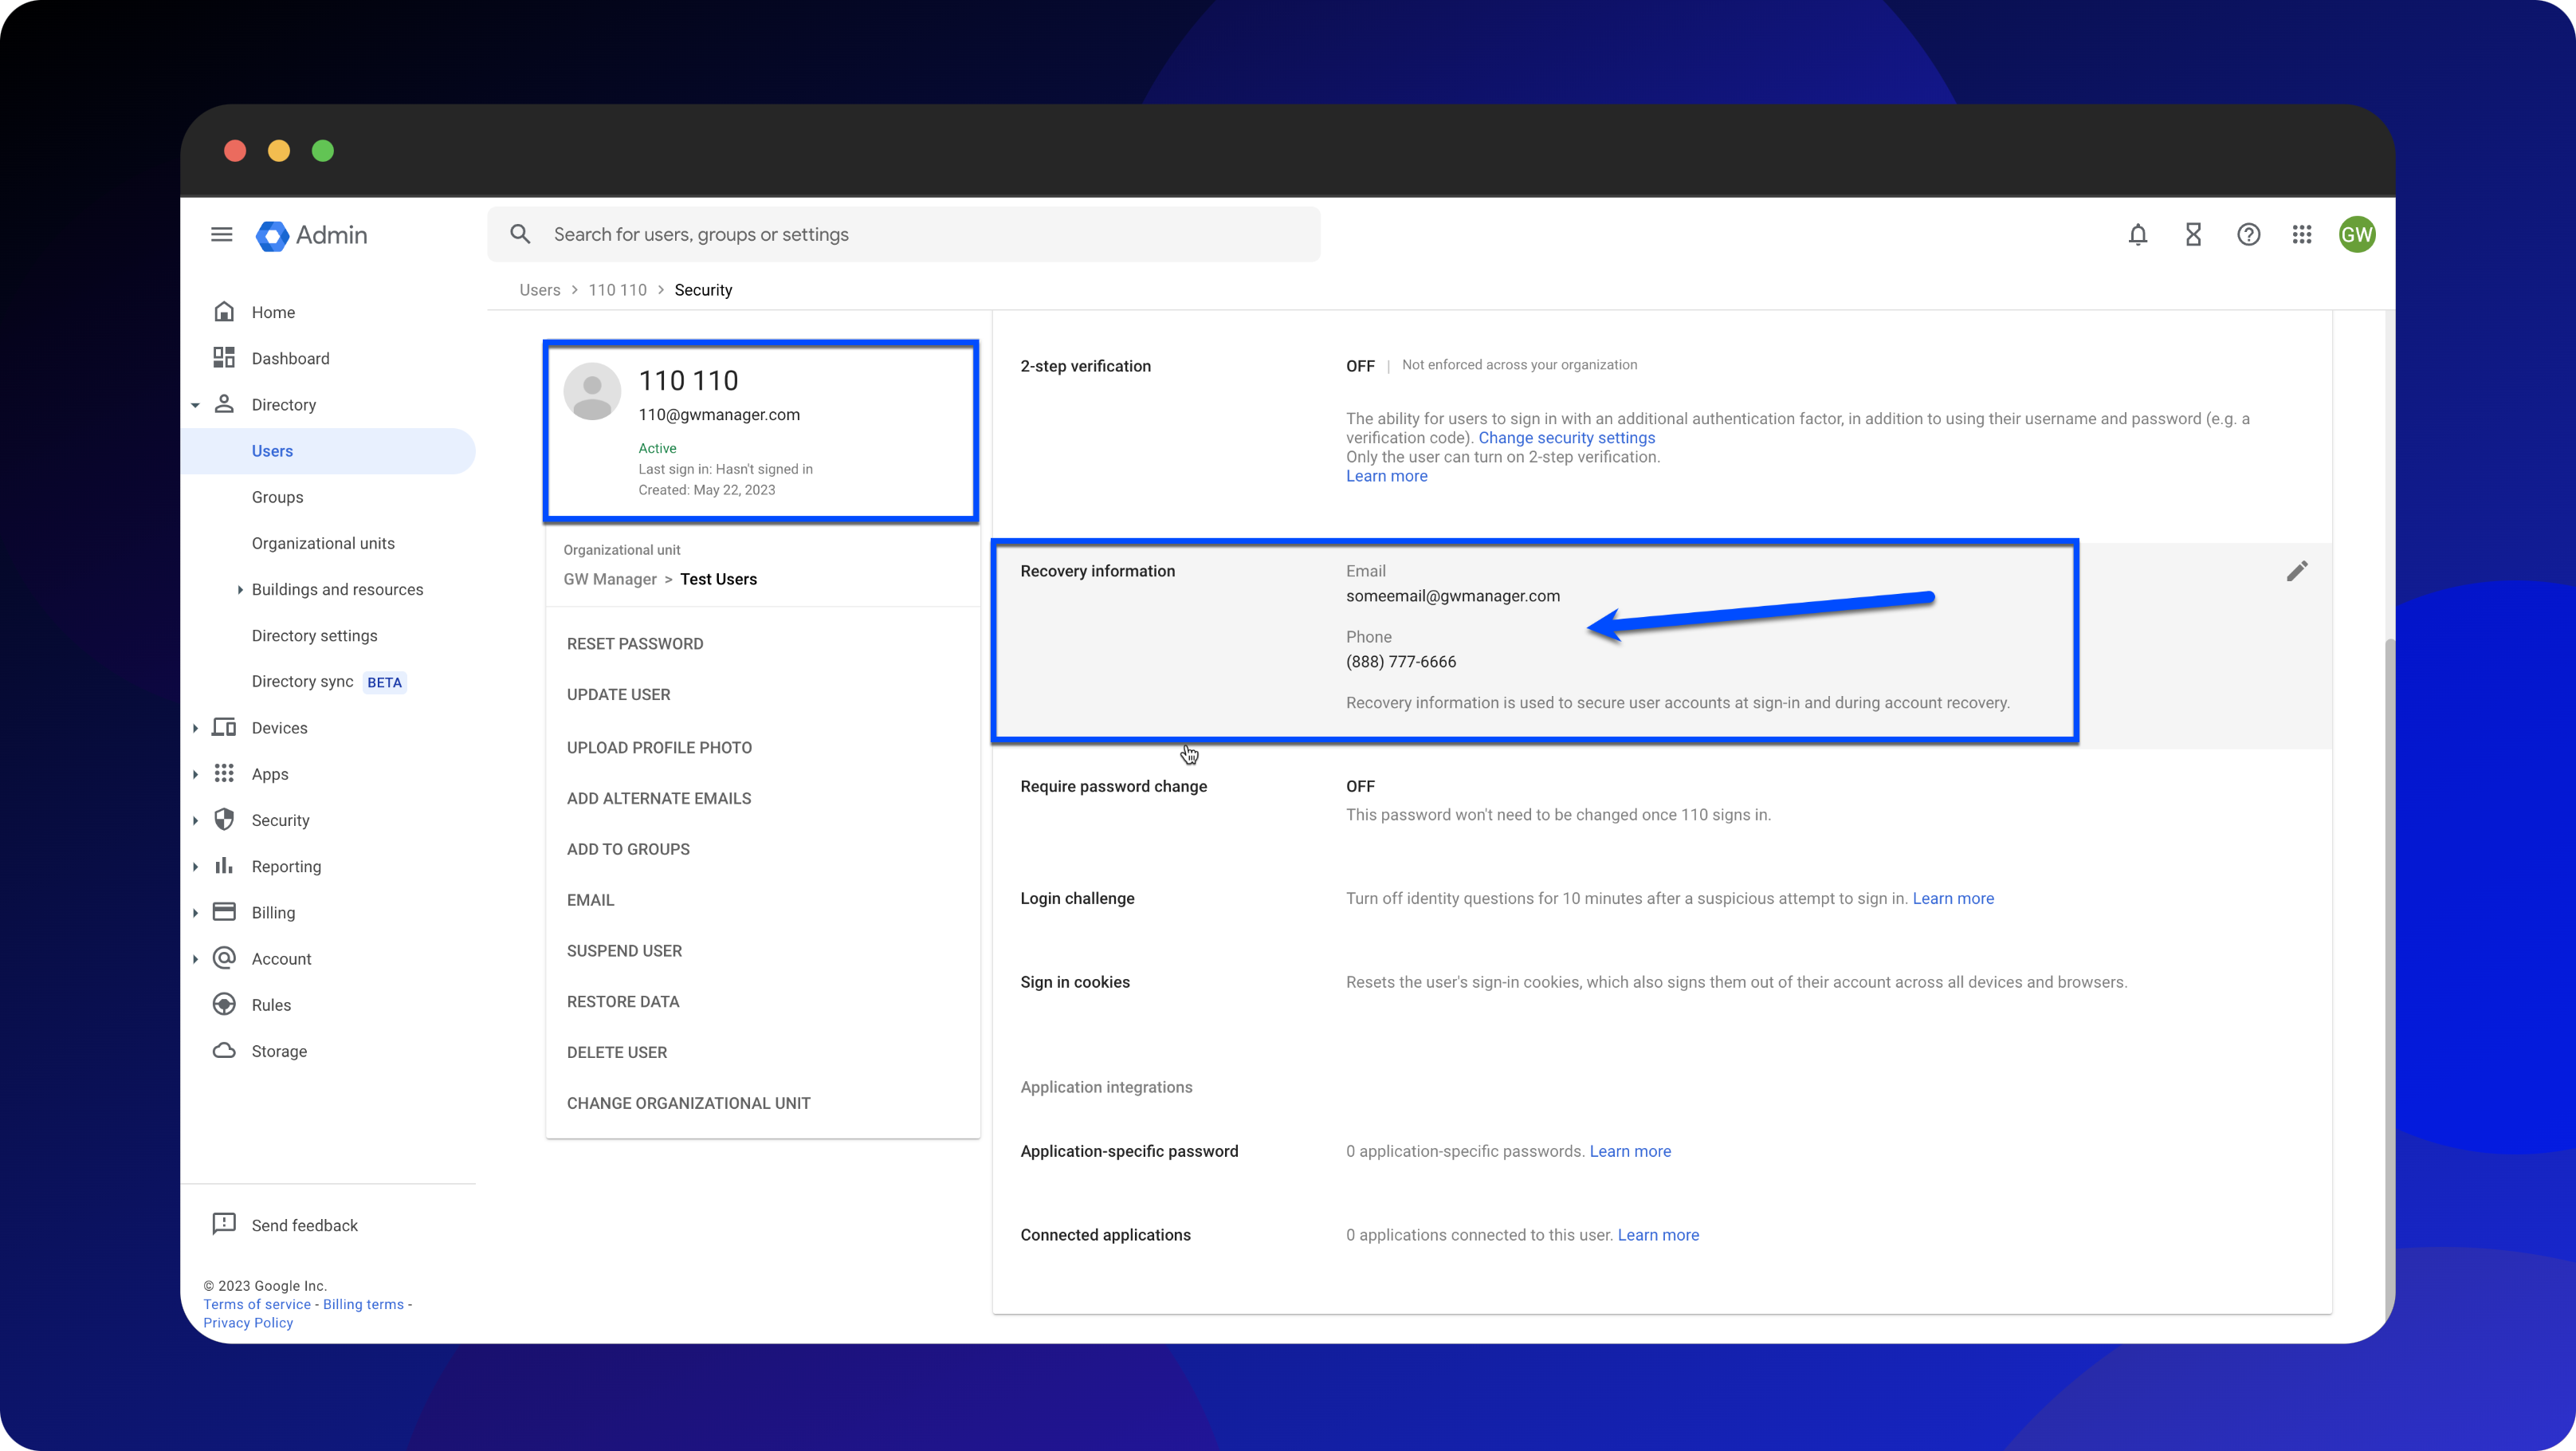Click 110 110 in the breadcrumb
The width and height of the screenshot is (2576, 1451).
click(x=617, y=290)
